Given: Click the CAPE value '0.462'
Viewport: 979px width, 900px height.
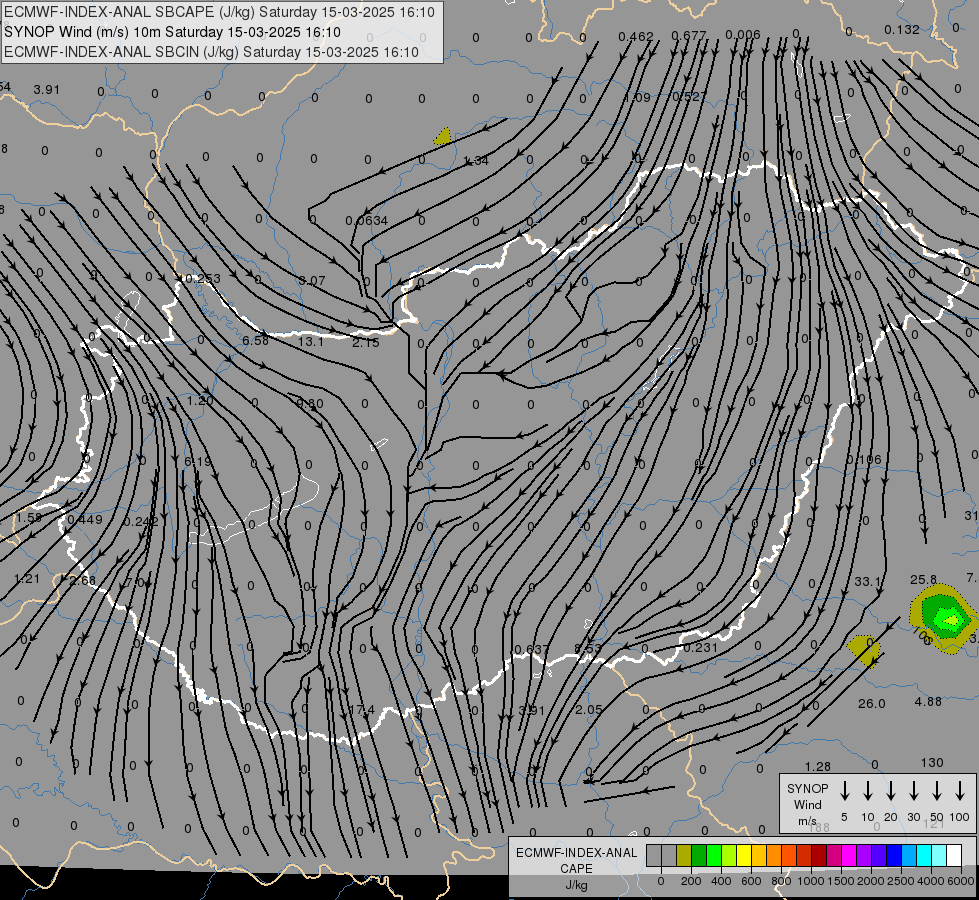Looking at the screenshot, I should click(x=636, y=37).
